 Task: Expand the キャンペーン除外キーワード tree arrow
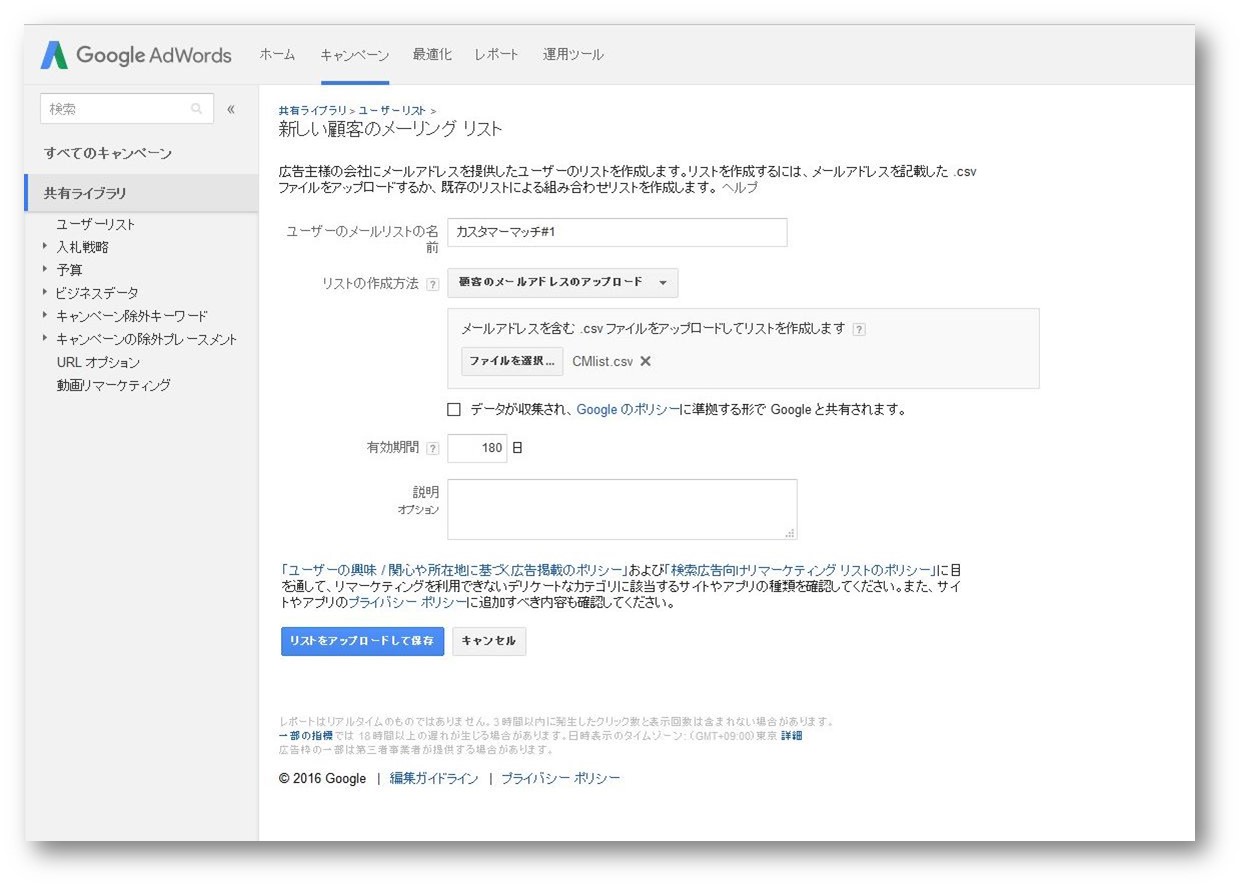tap(45, 315)
